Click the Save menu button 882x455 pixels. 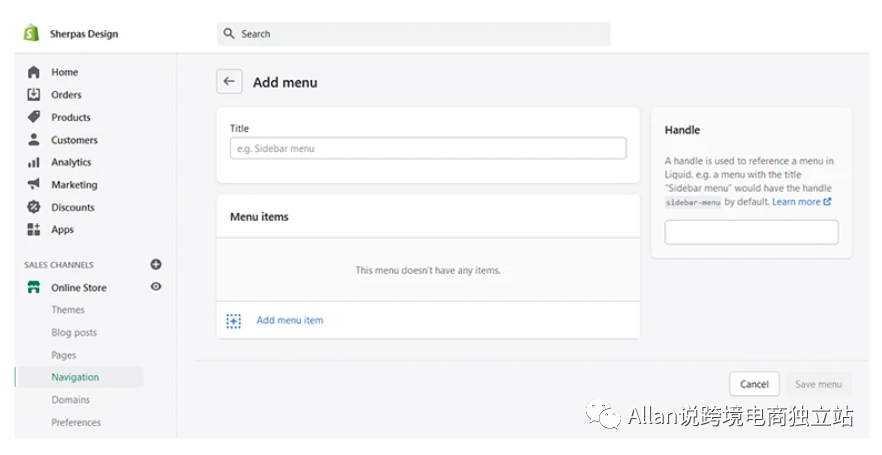(x=818, y=384)
